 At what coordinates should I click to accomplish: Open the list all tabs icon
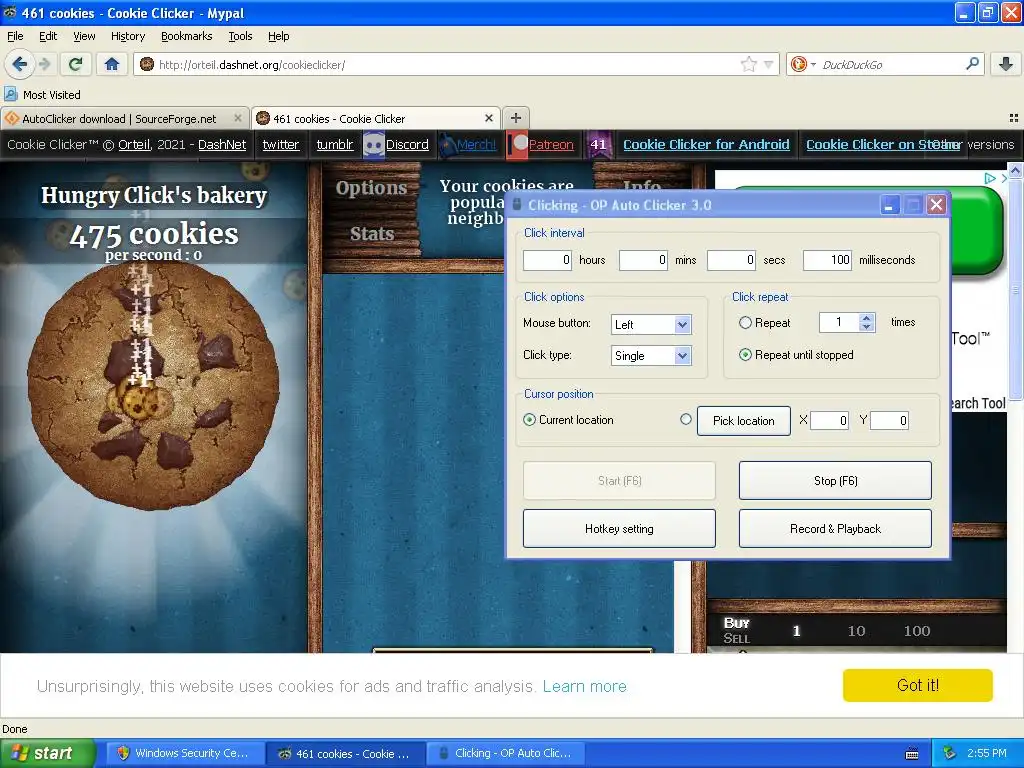pyautogui.click(x=1014, y=118)
